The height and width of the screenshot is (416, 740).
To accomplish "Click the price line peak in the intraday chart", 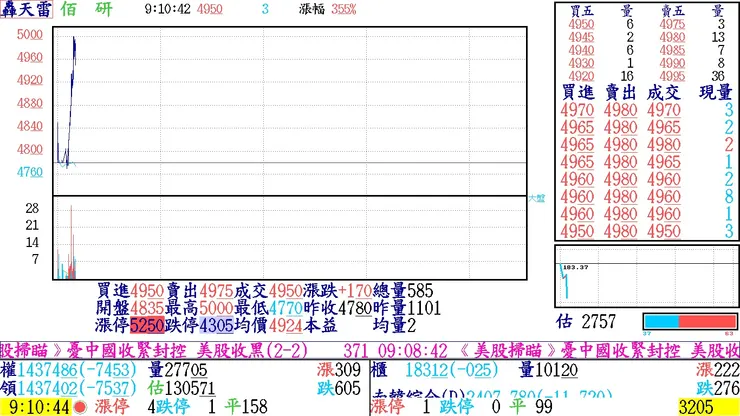I will point(74,38).
